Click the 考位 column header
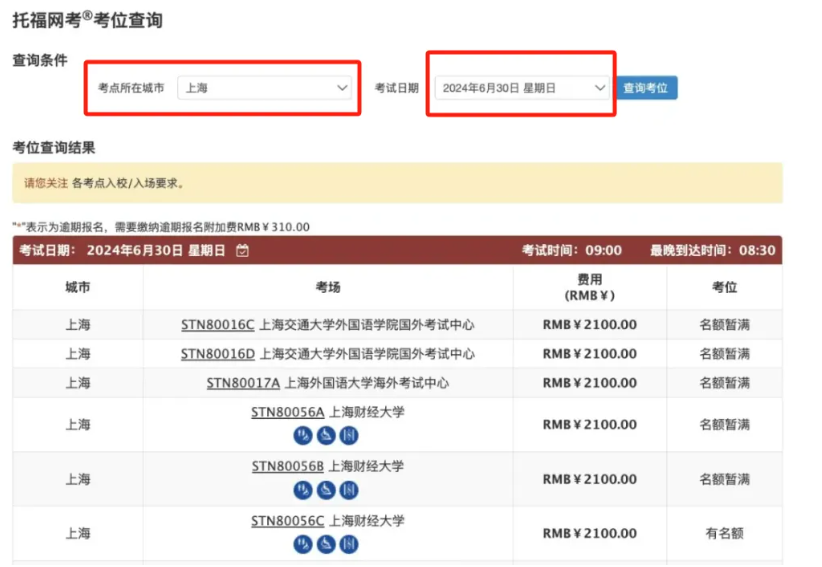822x567 pixels. 724,287
